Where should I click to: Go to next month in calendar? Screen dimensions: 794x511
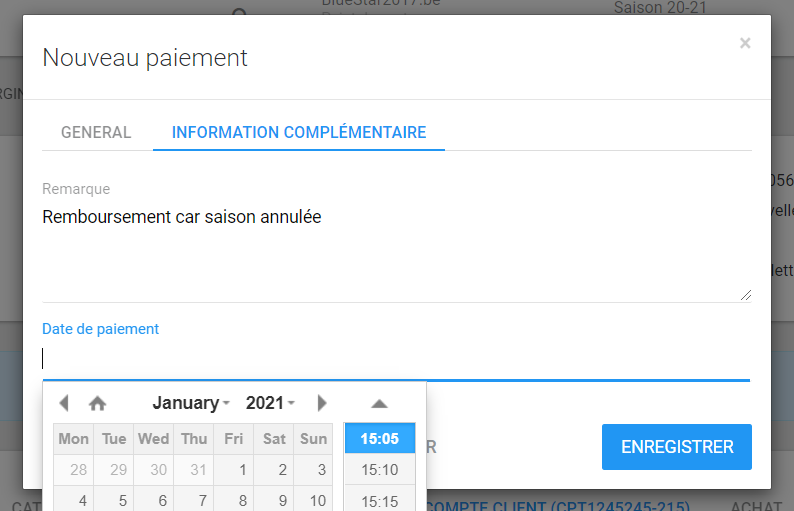pos(321,403)
